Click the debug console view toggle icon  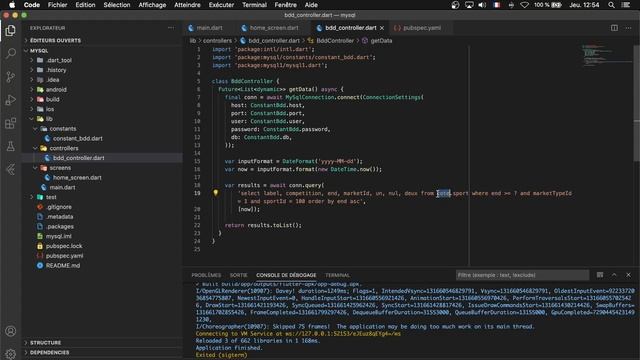pyautogui.click(x=600, y=275)
